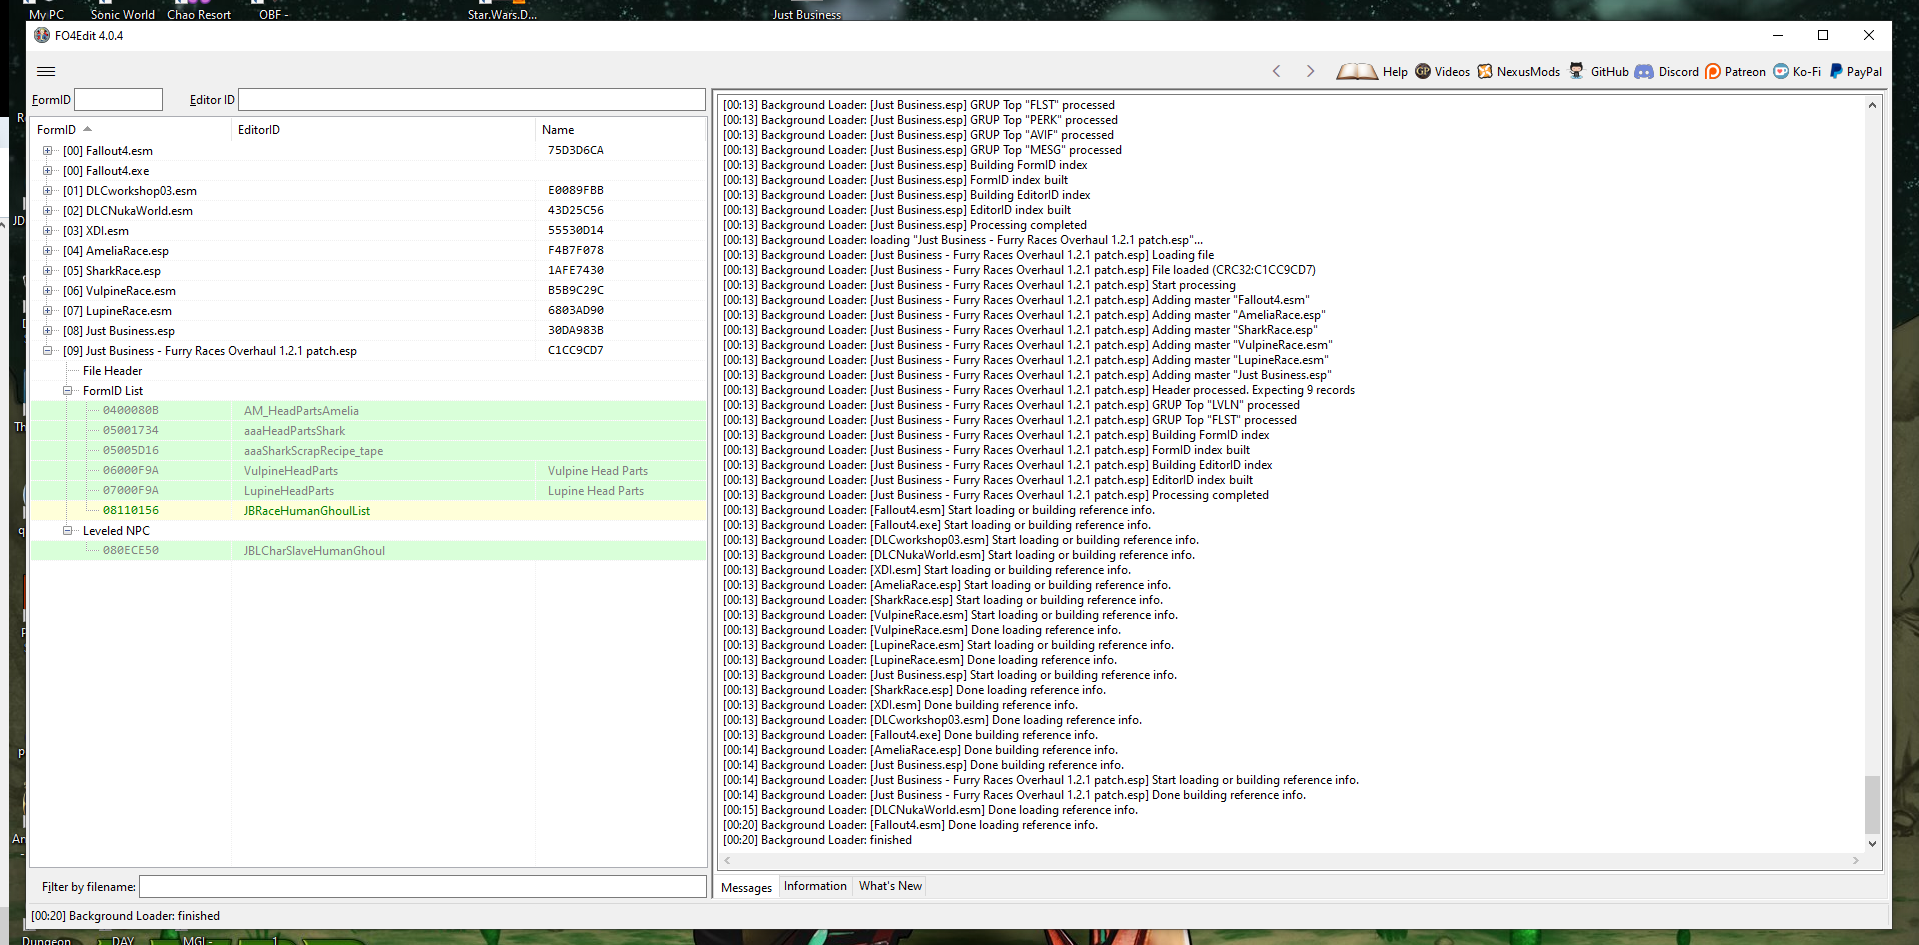Sort by the FormID column header
This screenshot has width=1919, height=945.
(x=131, y=130)
